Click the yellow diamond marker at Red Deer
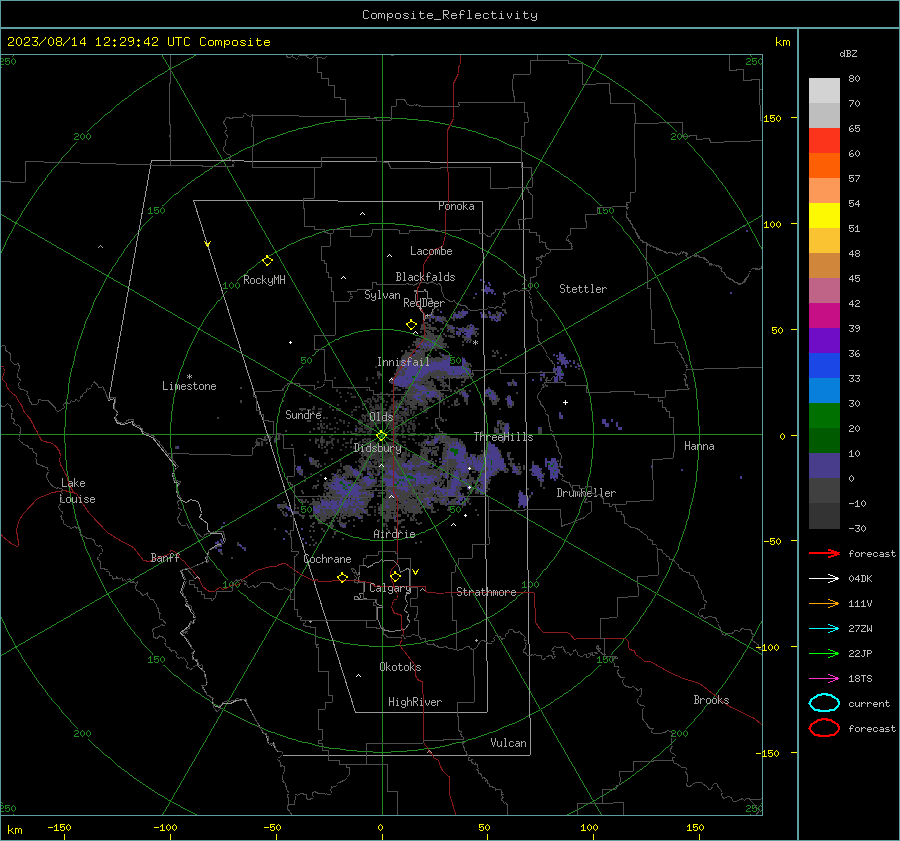 pos(411,325)
